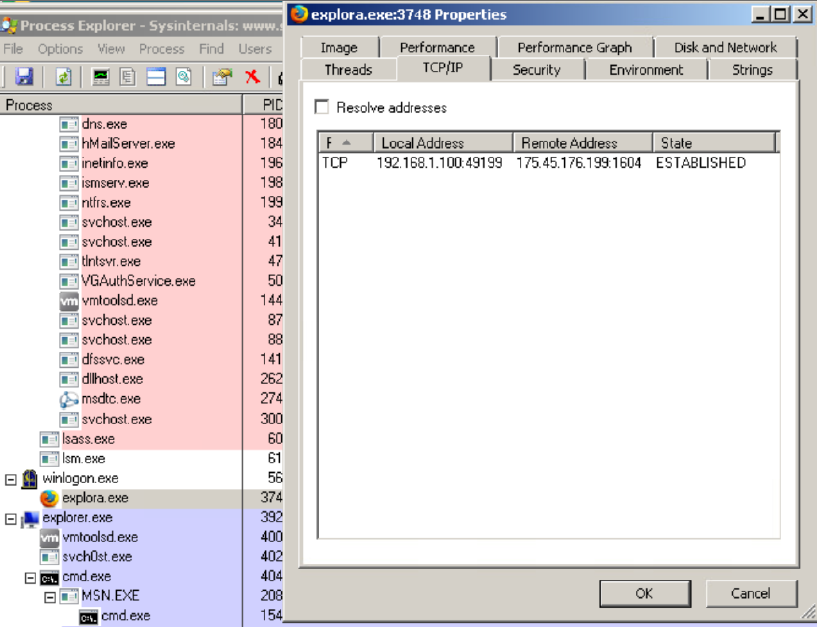Select the tlntsvr.exe process row
817x627 pixels.
[x=141, y=262]
